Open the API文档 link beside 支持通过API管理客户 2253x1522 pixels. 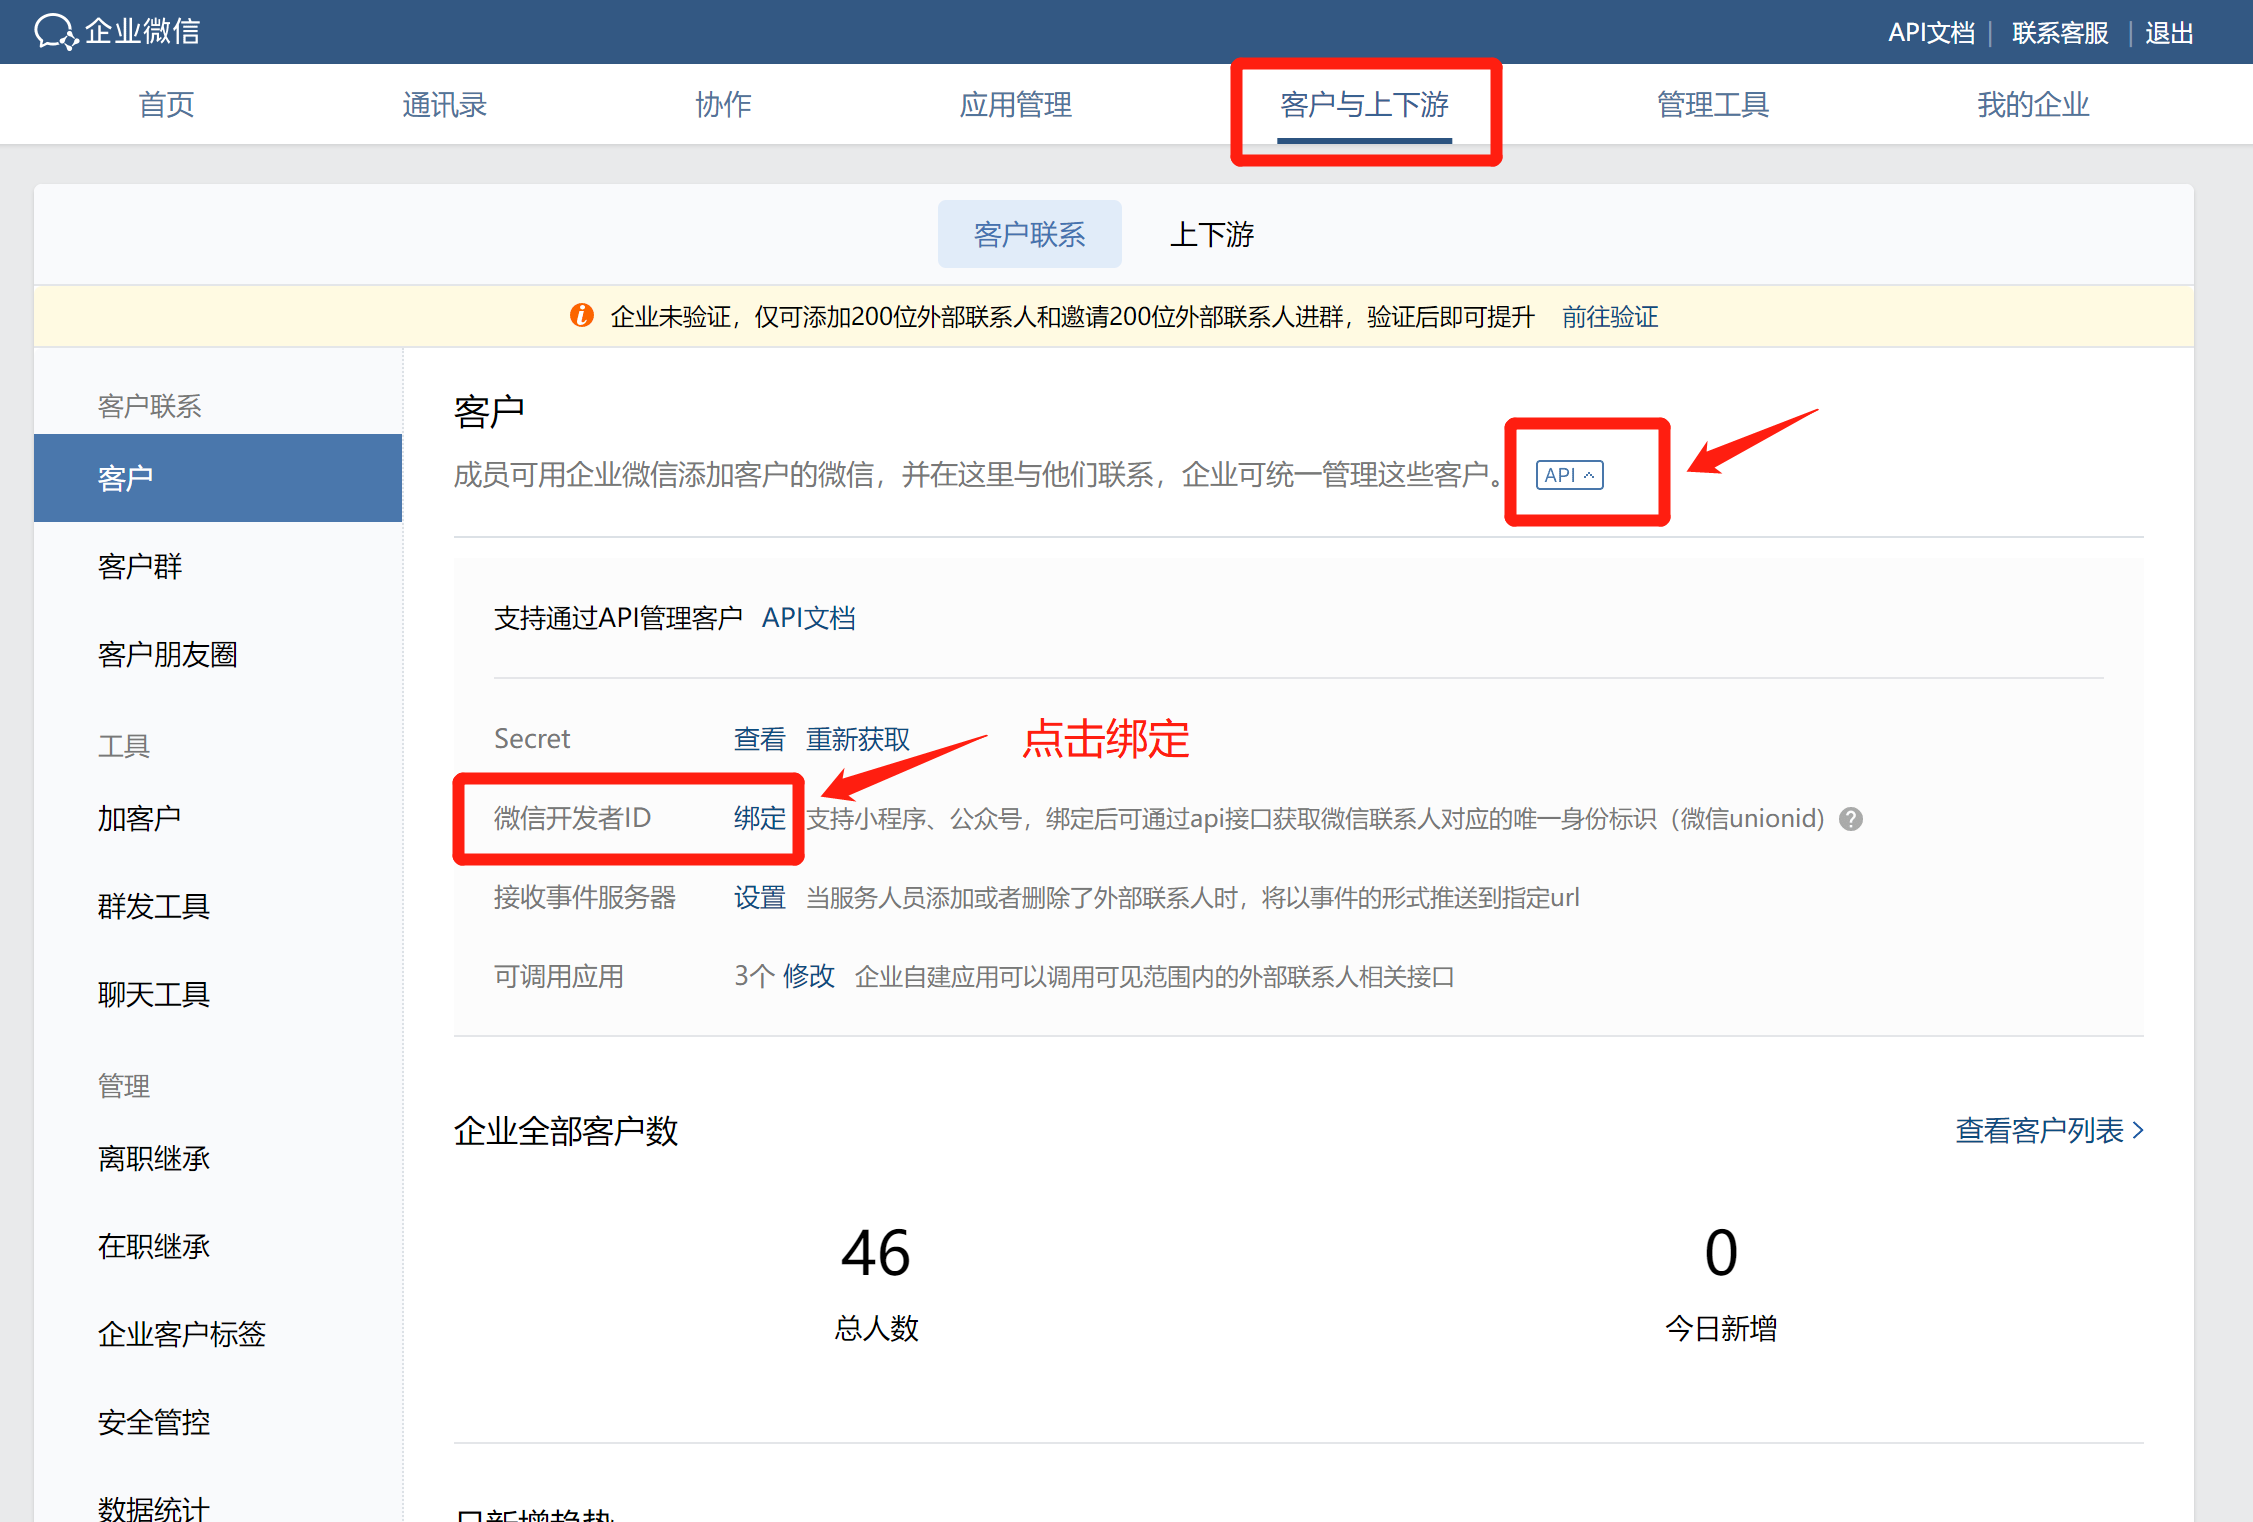click(x=808, y=618)
